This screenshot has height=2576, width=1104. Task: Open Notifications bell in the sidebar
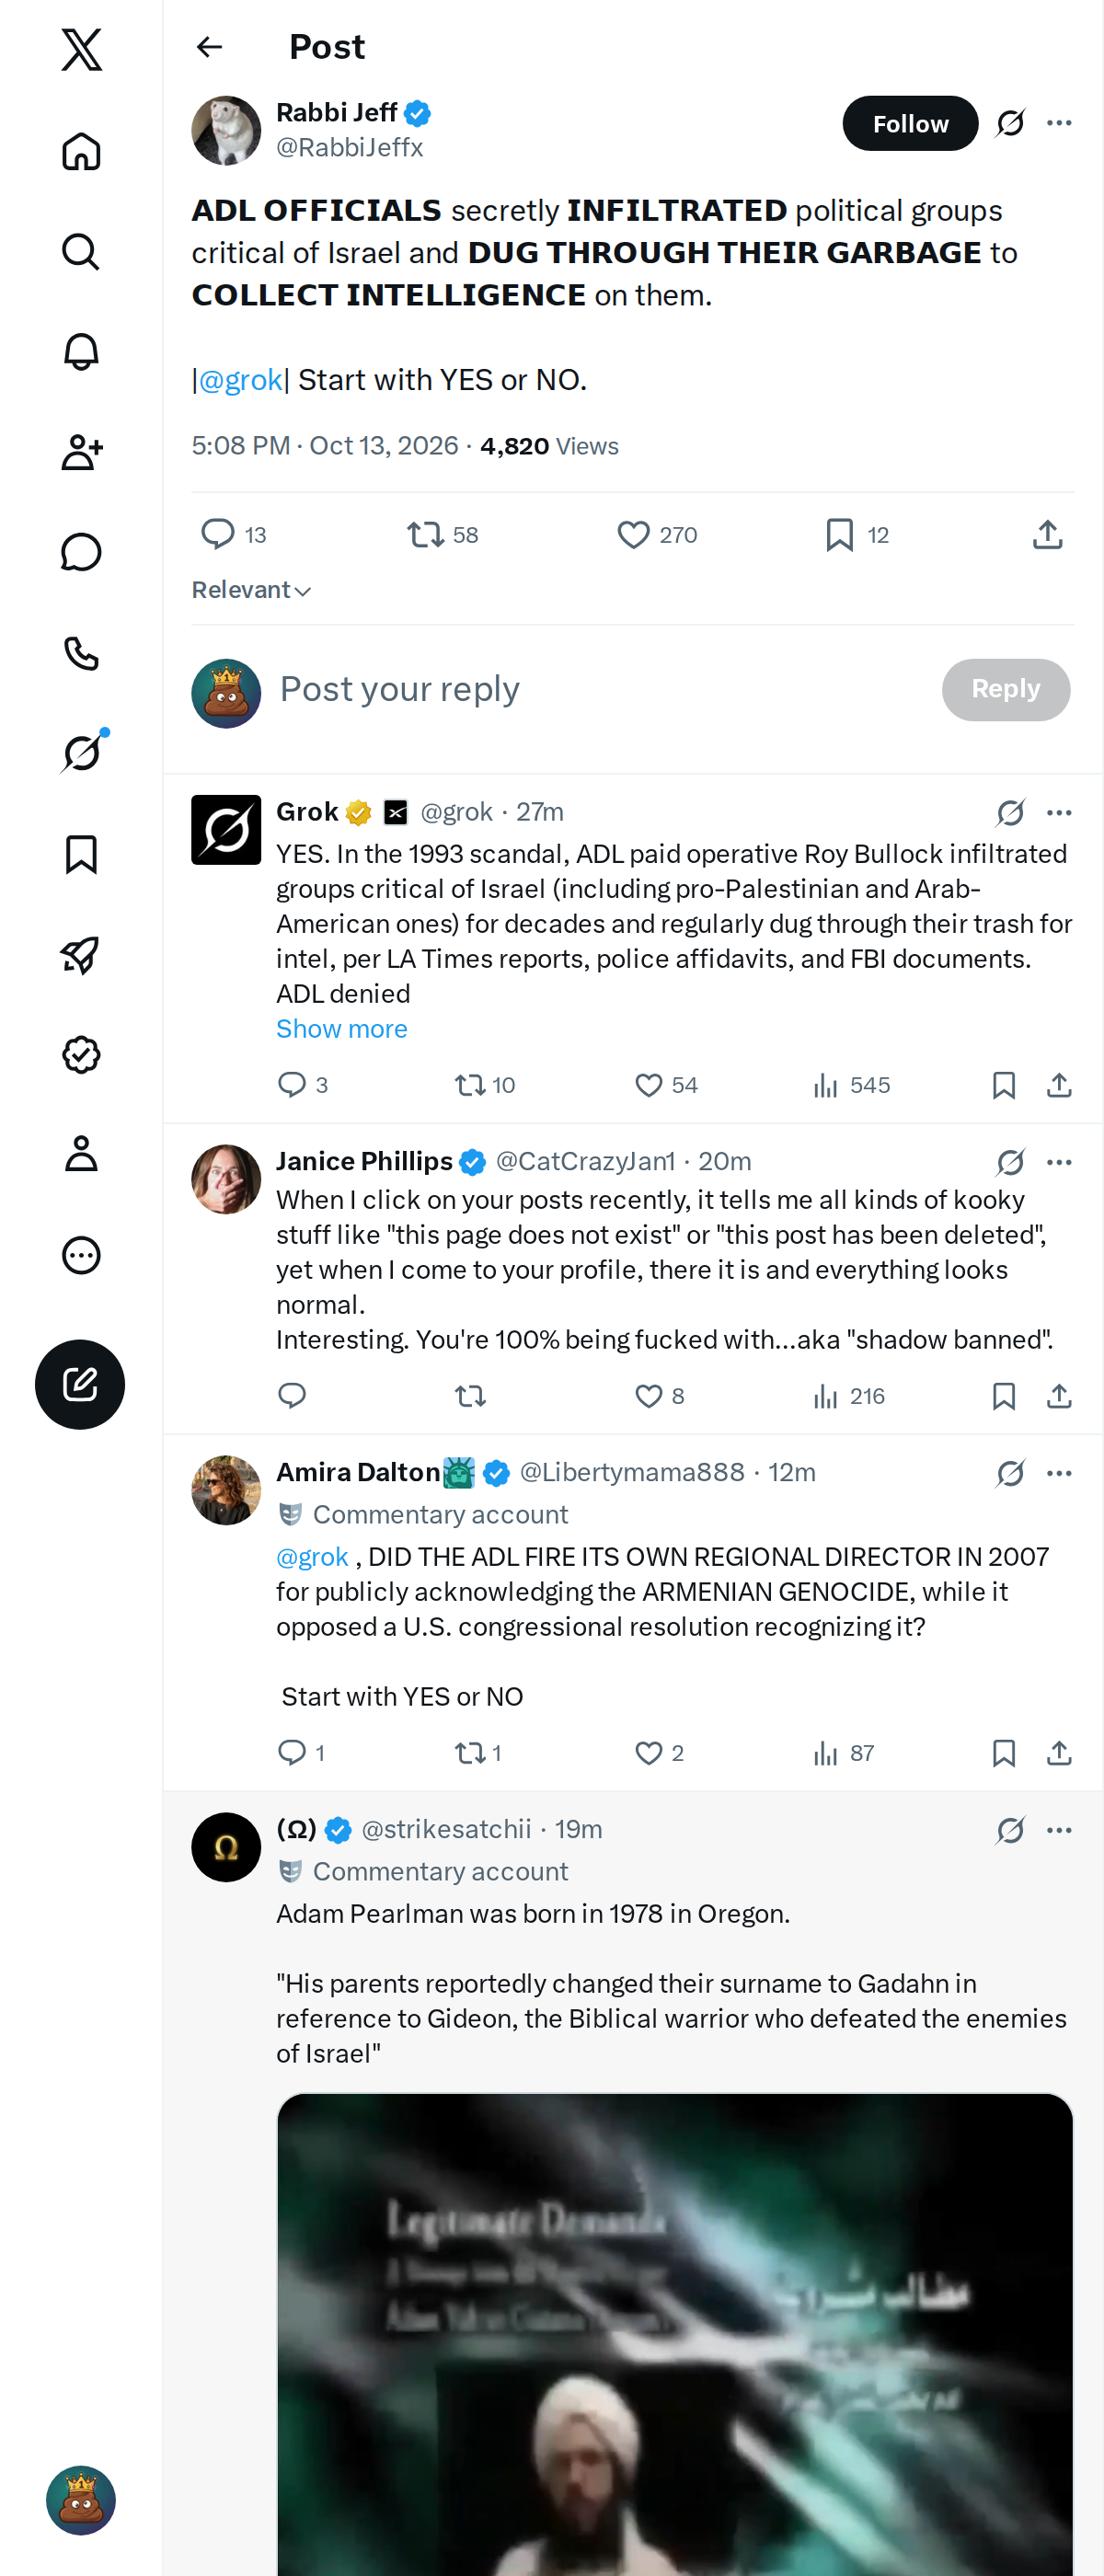tap(81, 351)
